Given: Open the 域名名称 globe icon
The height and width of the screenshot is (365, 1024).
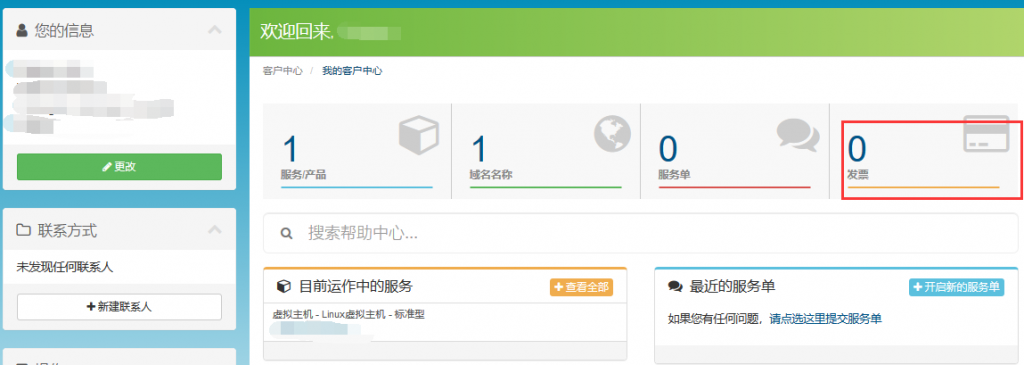Looking at the screenshot, I should [613, 133].
